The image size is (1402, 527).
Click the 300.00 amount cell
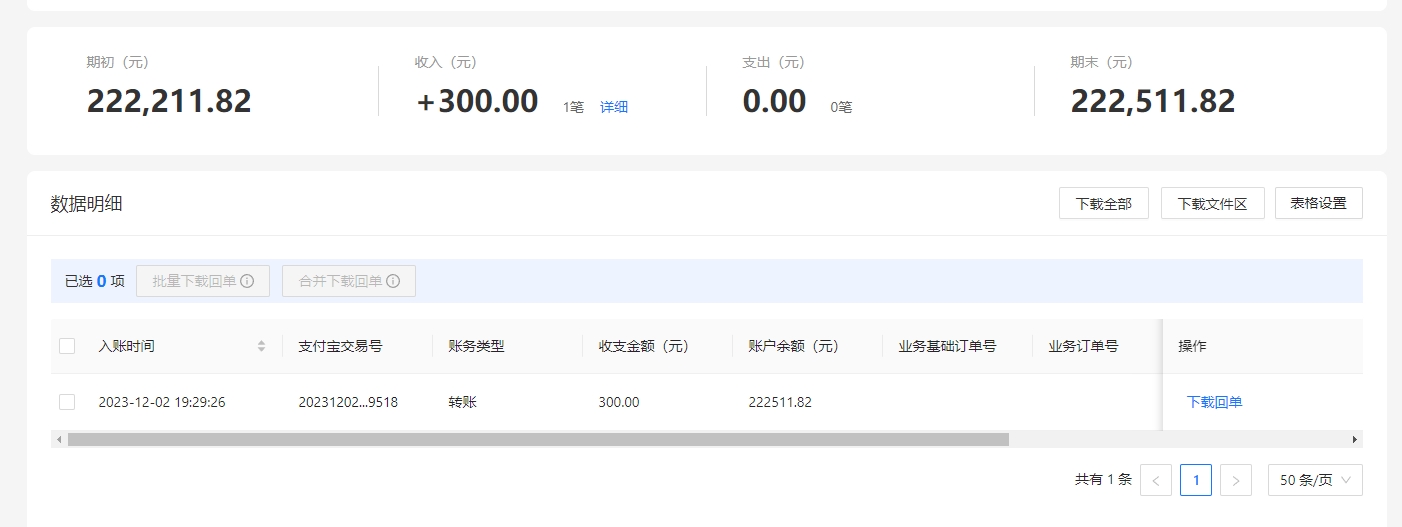619,402
